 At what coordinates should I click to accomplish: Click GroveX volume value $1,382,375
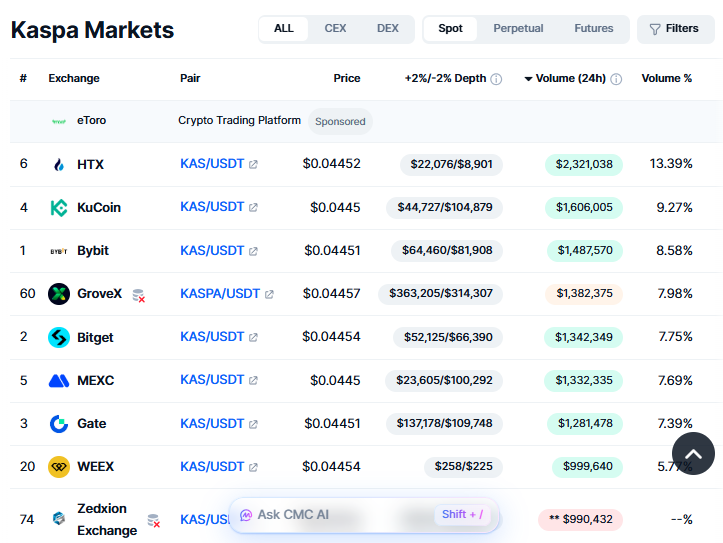coord(584,294)
